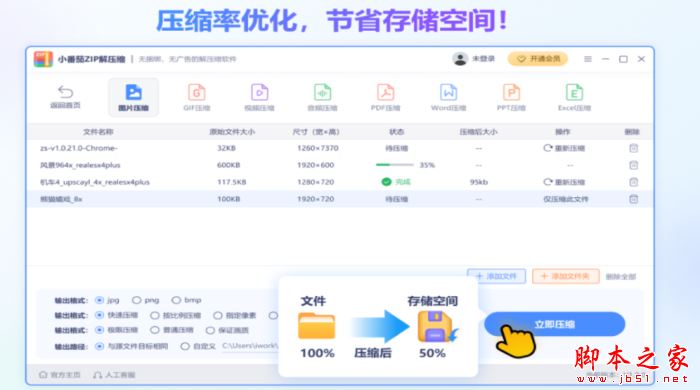Recompress the zs-v1.0.21.0-Chrome- file via 重新压缩

point(564,148)
